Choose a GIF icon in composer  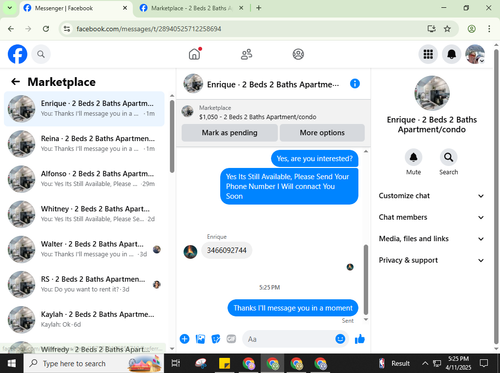231,339
